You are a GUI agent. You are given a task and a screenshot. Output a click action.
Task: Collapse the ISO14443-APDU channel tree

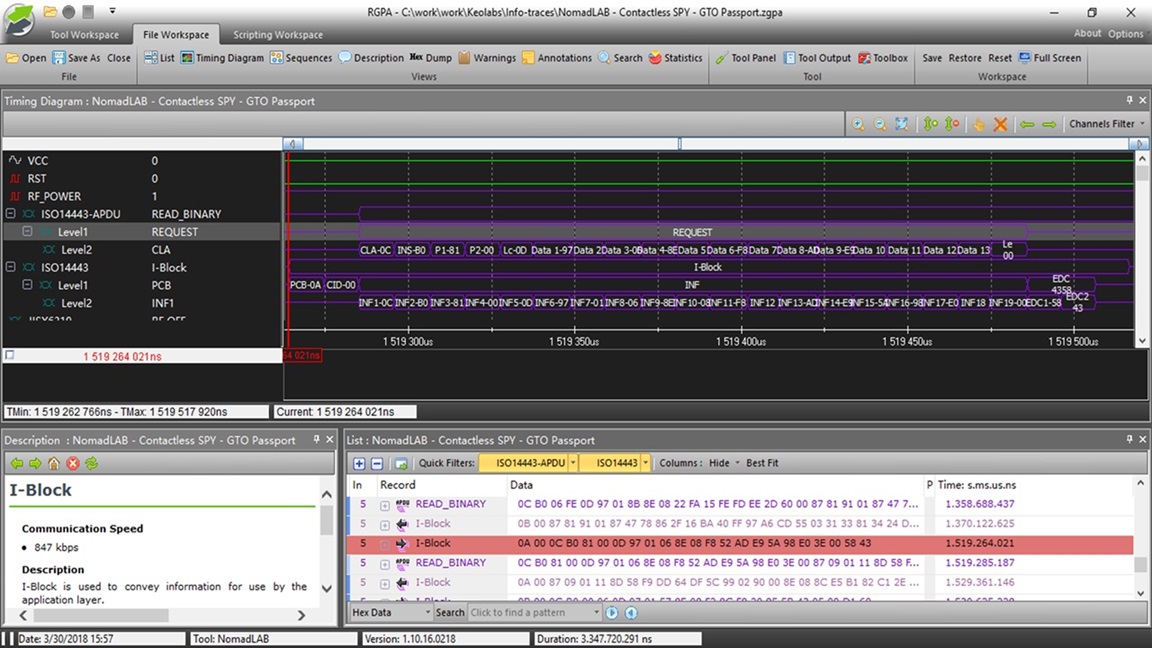click(11, 214)
